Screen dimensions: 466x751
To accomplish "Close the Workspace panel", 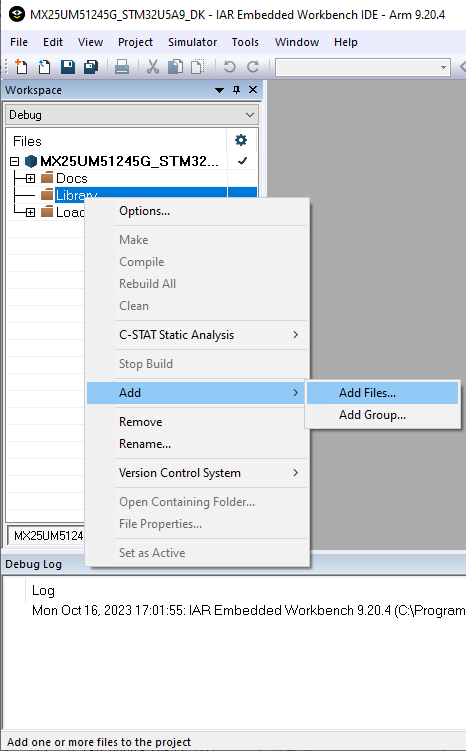I will (x=253, y=90).
